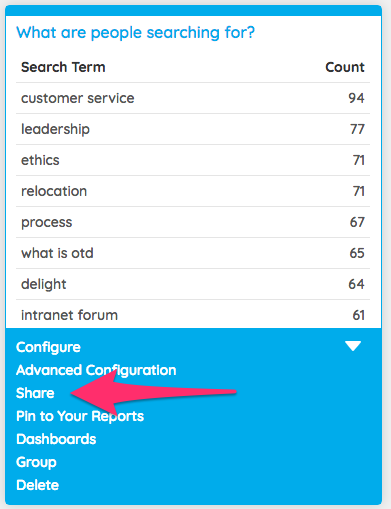Image resolution: width=391 pixels, height=509 pixels.
Task: Click the count 94 value
Action: [x=356, y=98]
